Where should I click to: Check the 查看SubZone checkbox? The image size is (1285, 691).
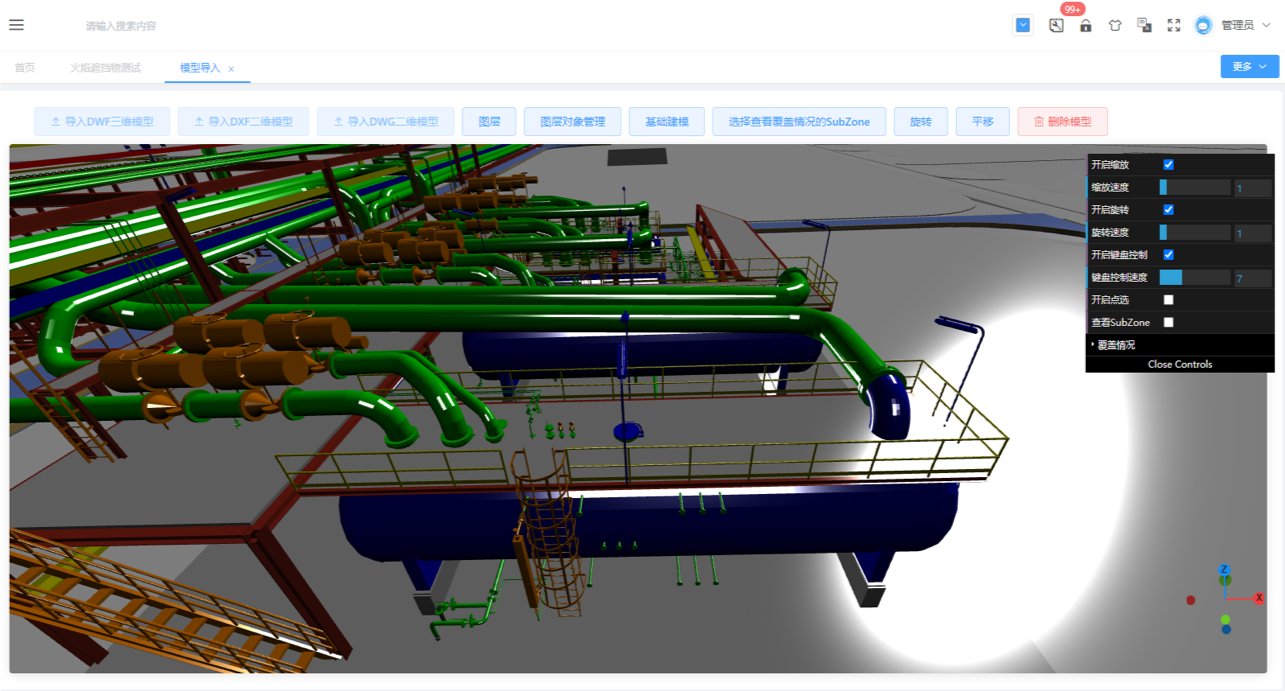click(x=1168, y=322)
